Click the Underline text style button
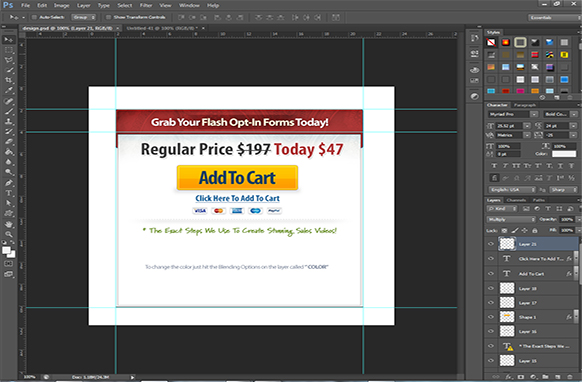The width and height of the screenshot is (582, 382). click(560, 166)
